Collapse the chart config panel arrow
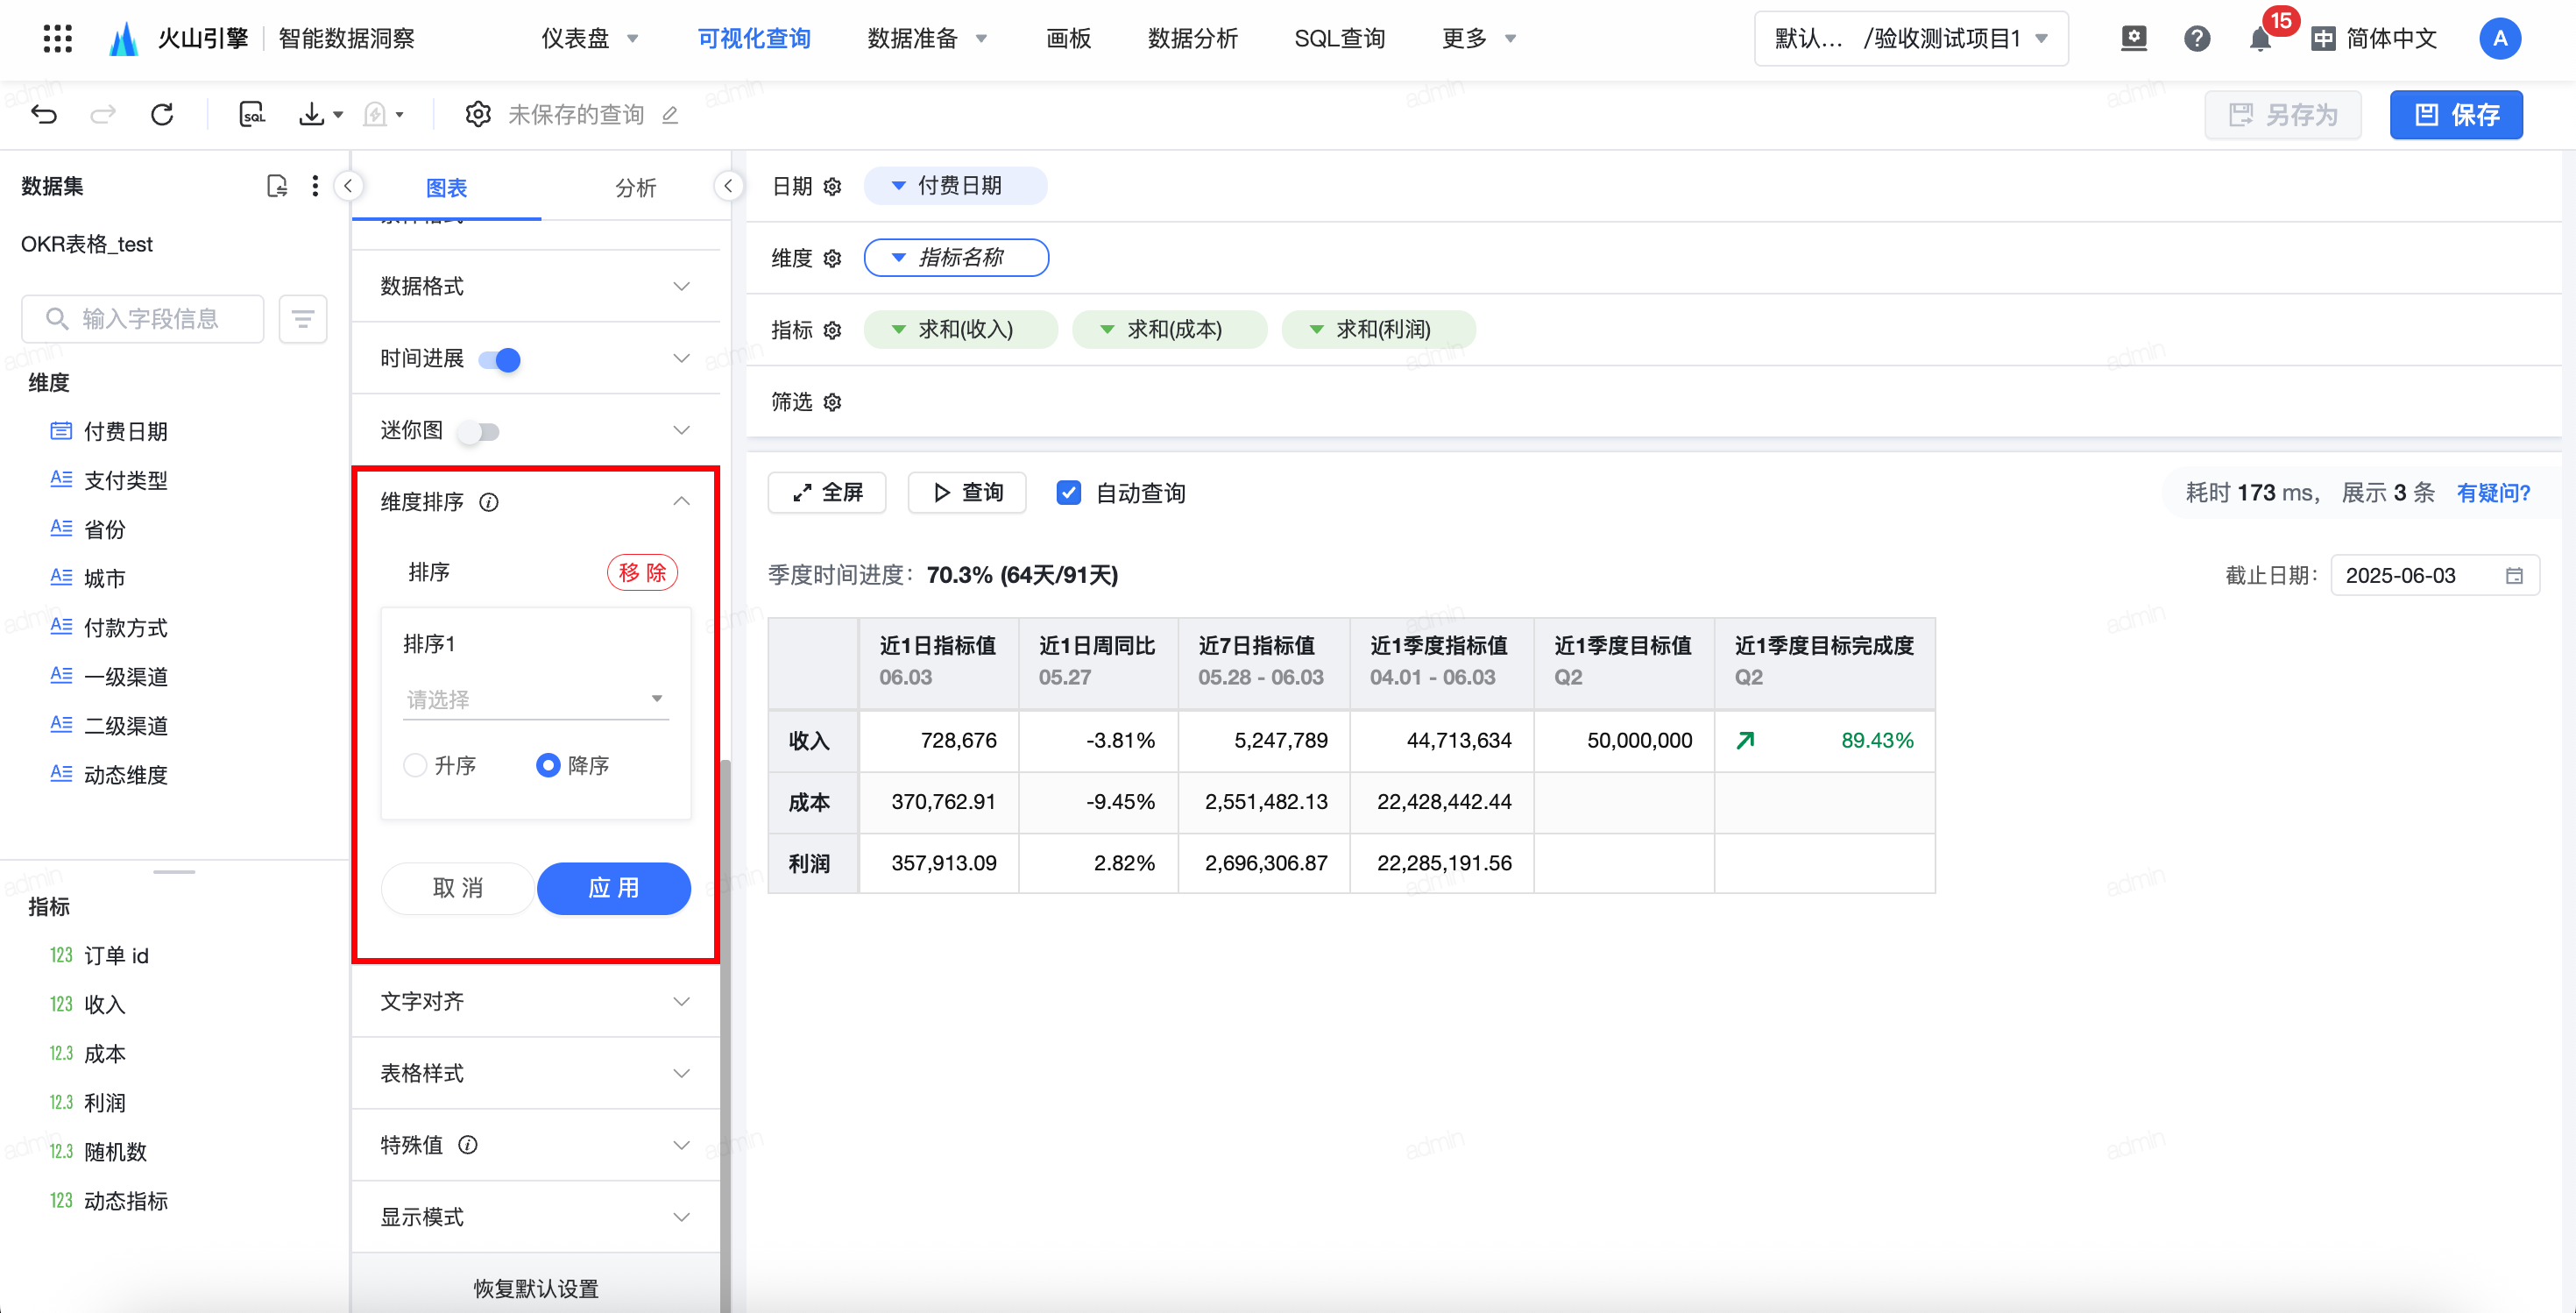2576x1313 pixels. click(x=729, y=186)
